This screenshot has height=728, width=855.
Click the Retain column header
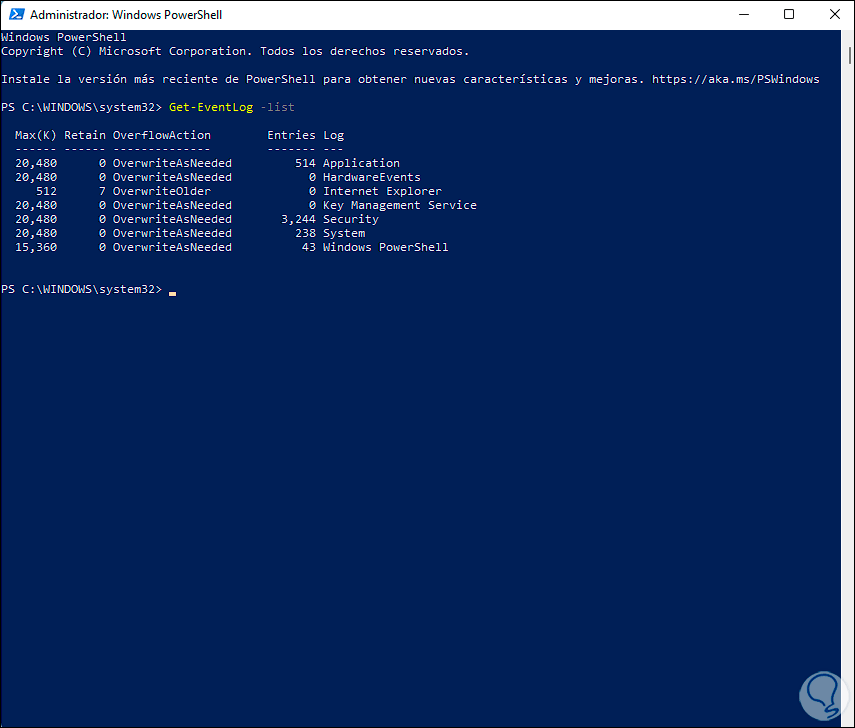(85, 135)
